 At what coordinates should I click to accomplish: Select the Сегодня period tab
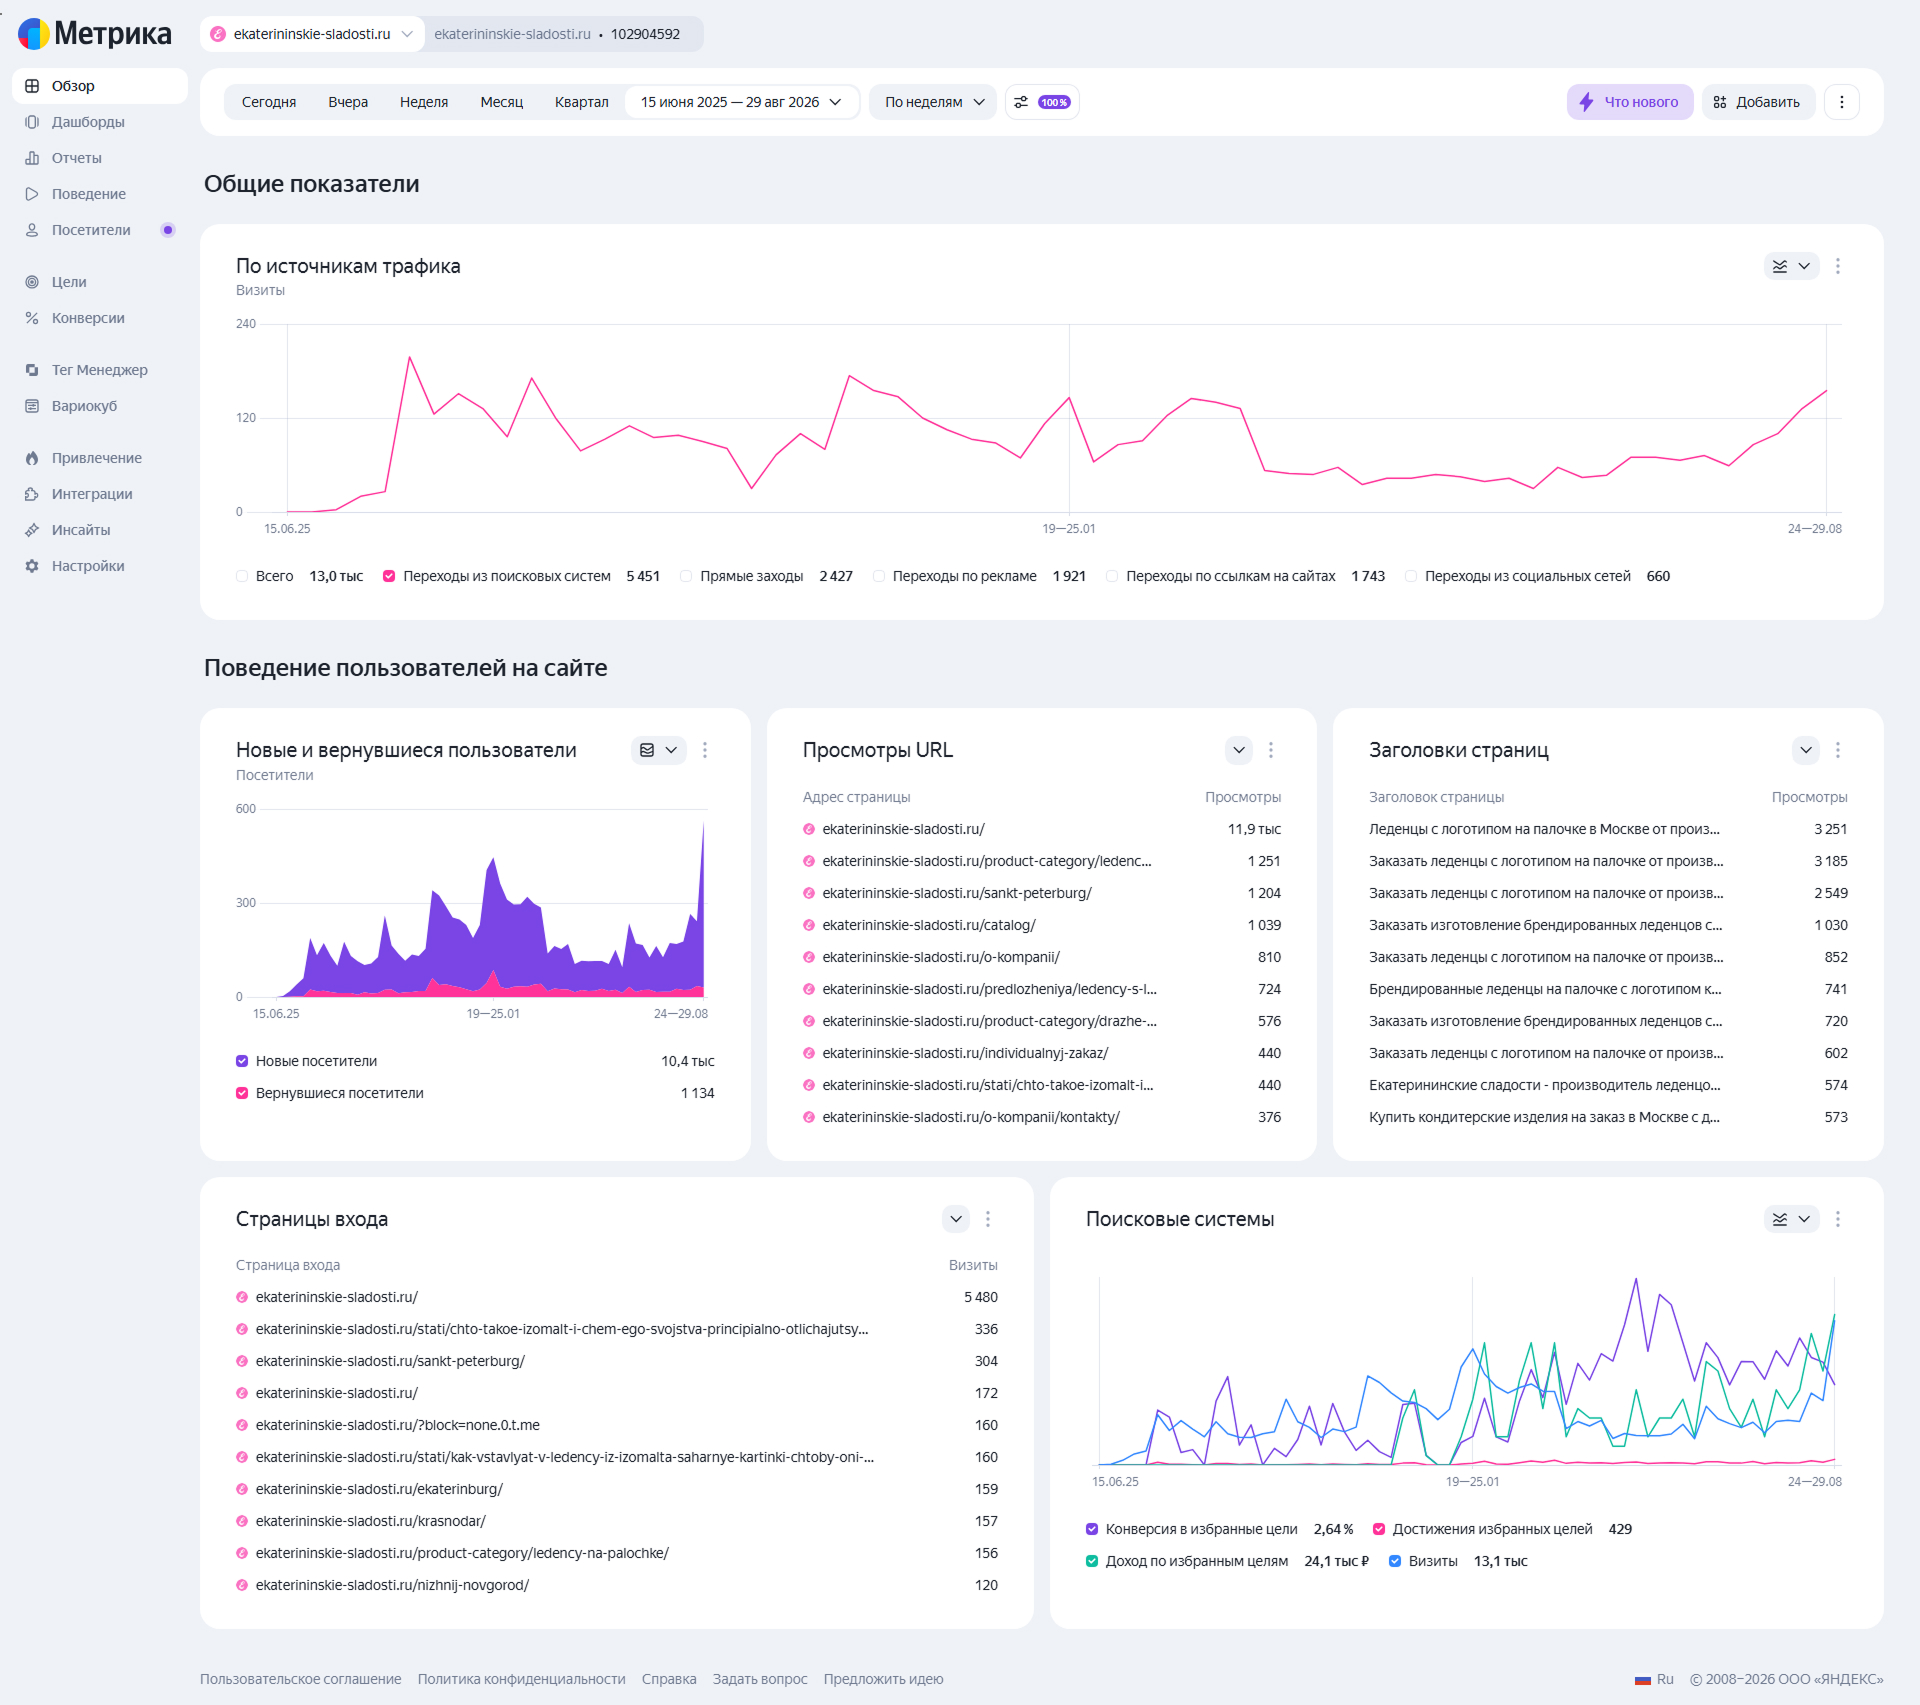pyautogui.click(x=269, y=102)
